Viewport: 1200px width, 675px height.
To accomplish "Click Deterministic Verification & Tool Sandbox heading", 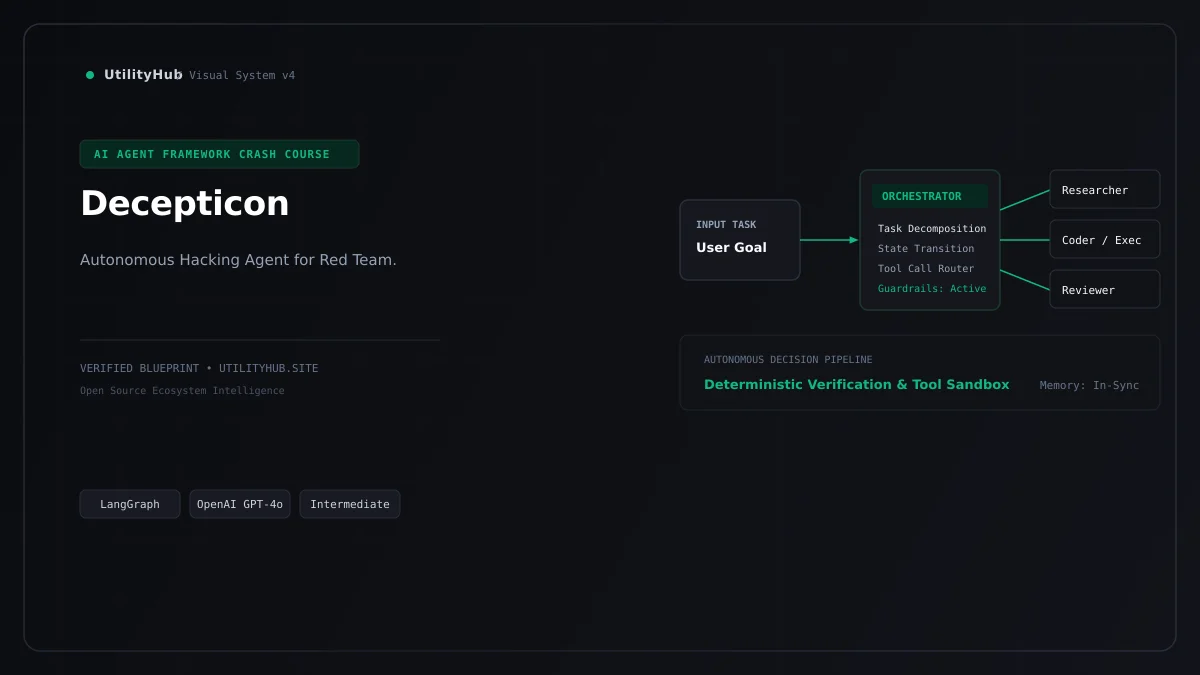I will [x=857, y=385].
